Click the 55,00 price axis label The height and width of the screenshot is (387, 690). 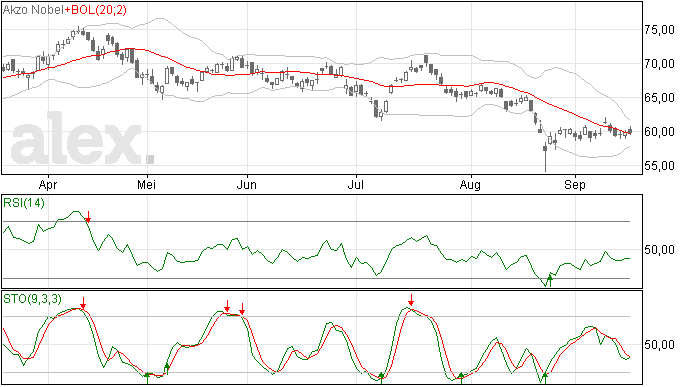[x=659, y=166]
